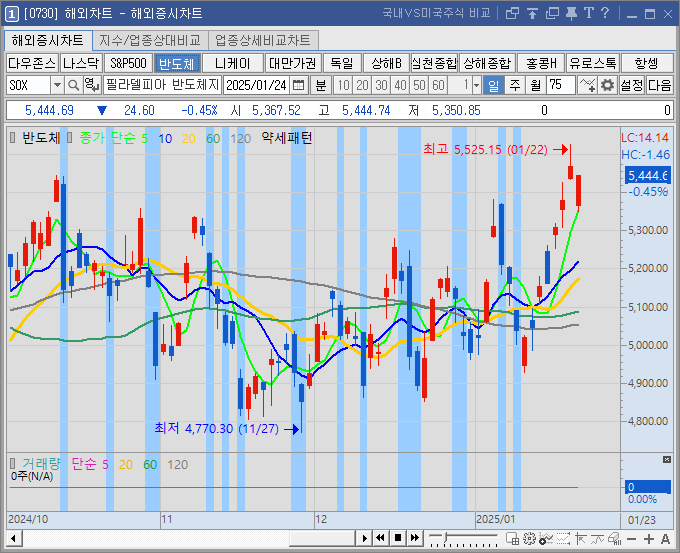Close the volume panel with X icon
This screenshot has height=553, width=680.
pos(667,459)
